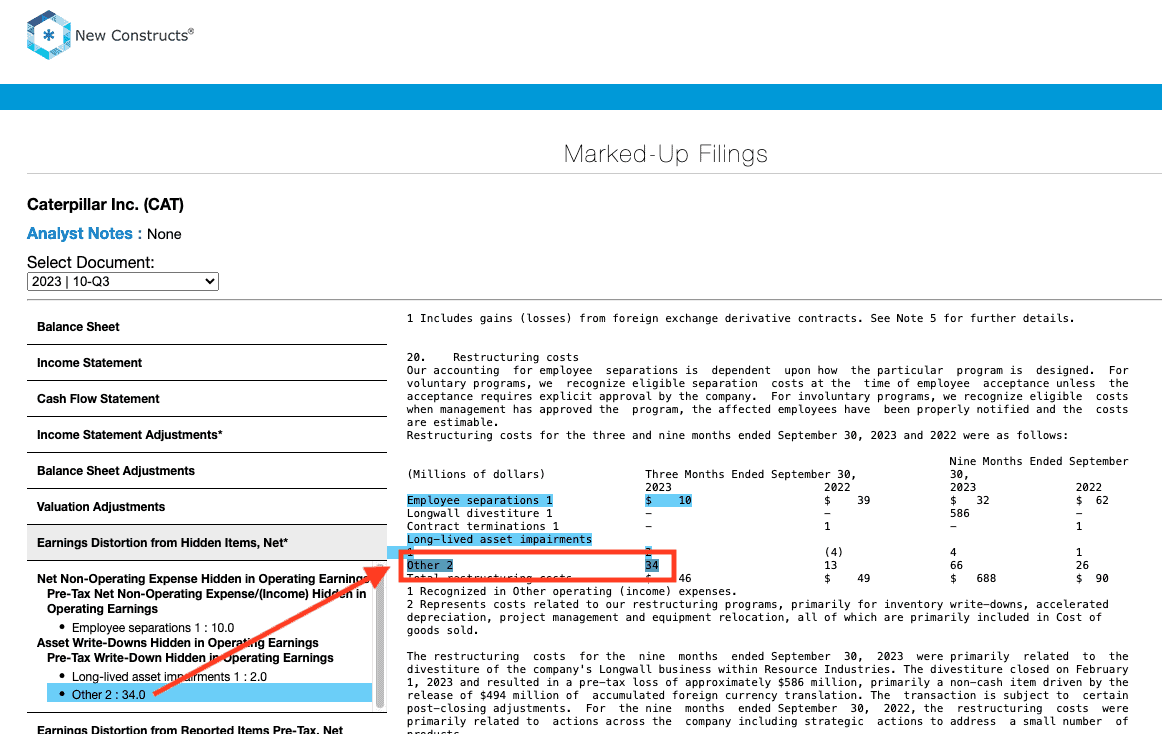The width and height of the screenshot is (1162, 734).
Task: Click the 'Longwall divestiture 1' row label
Action: 479,514
